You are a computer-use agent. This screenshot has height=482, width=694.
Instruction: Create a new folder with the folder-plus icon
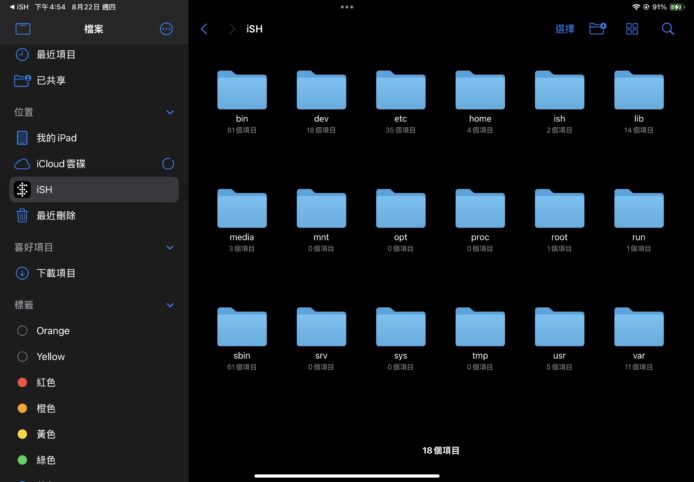(x=597, y=29)
